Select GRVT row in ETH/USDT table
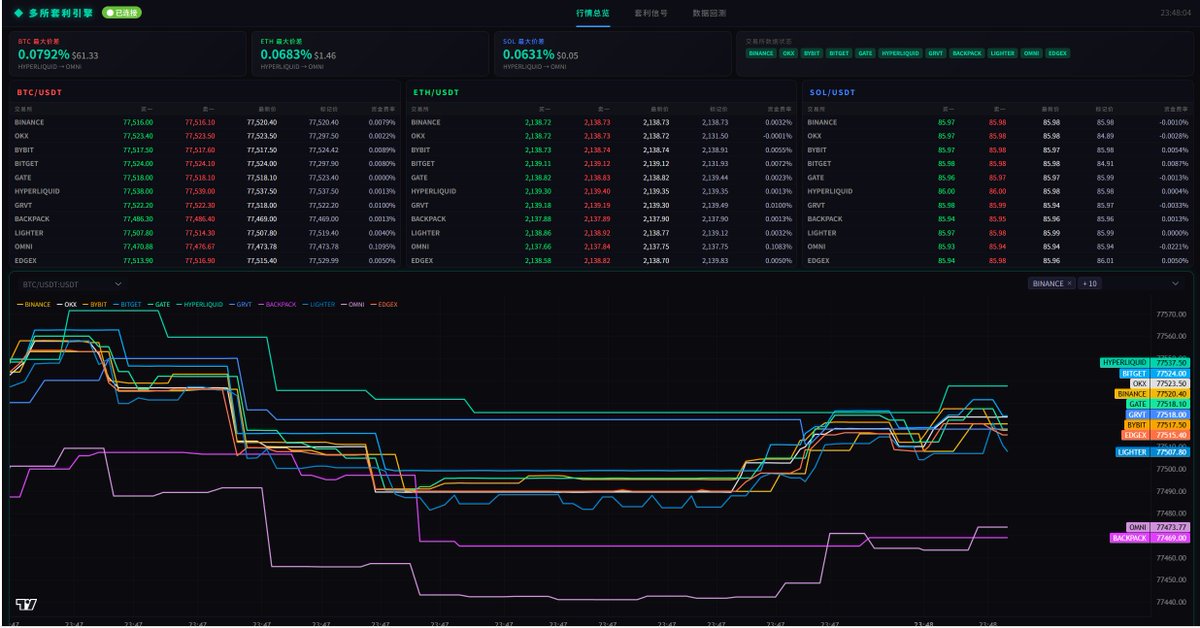Screen dimensions: 1200x628 (x=602, y=204)
